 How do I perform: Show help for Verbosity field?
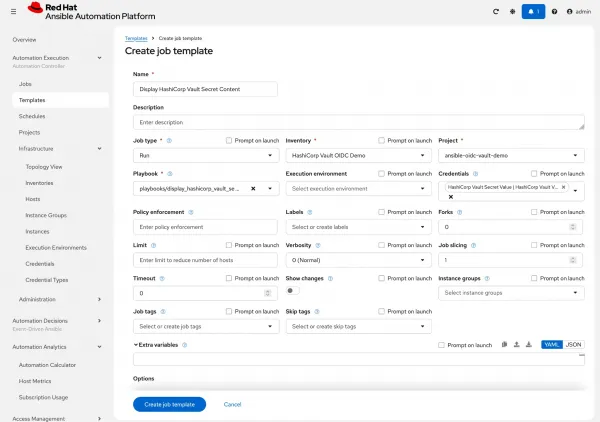point(318,245)
